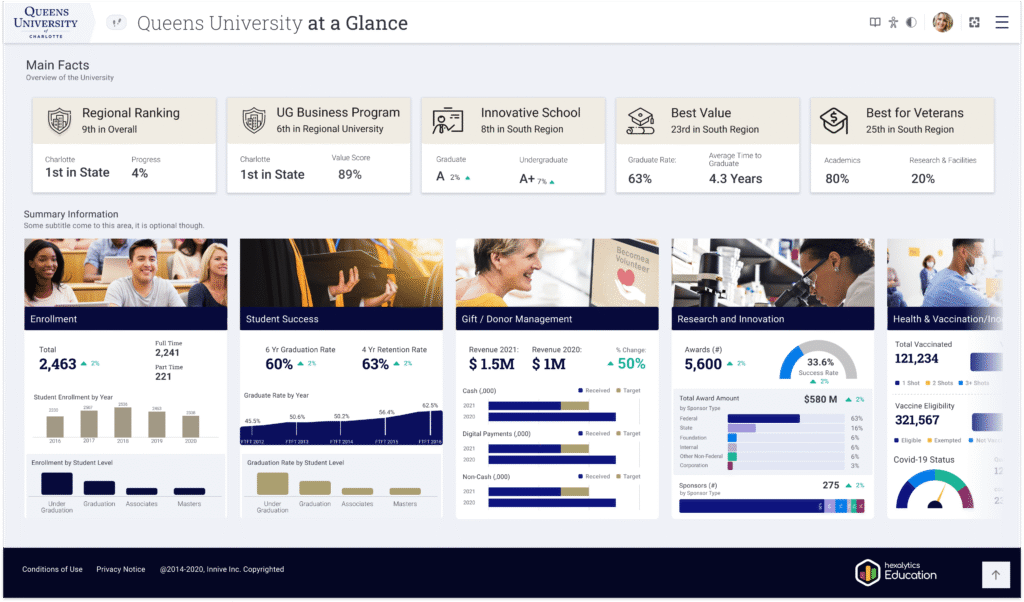The height and width of the screenshot is (602, 1024).
Task: Open the Privacy Notice link
Action: coord(121,570)
